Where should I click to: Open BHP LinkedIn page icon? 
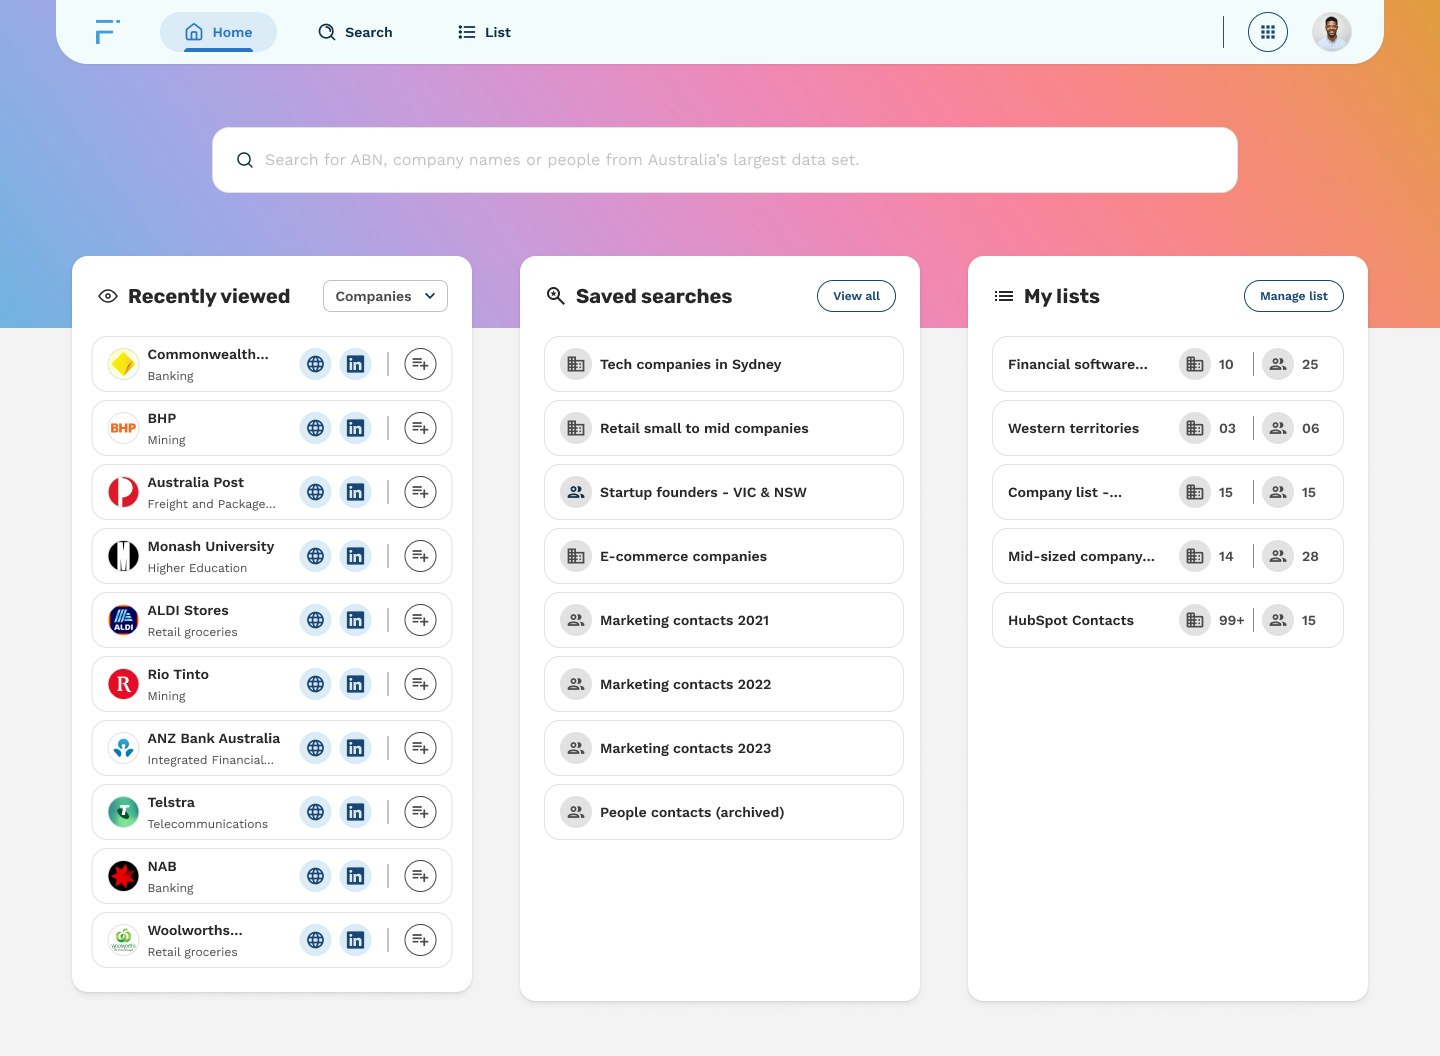355,428
